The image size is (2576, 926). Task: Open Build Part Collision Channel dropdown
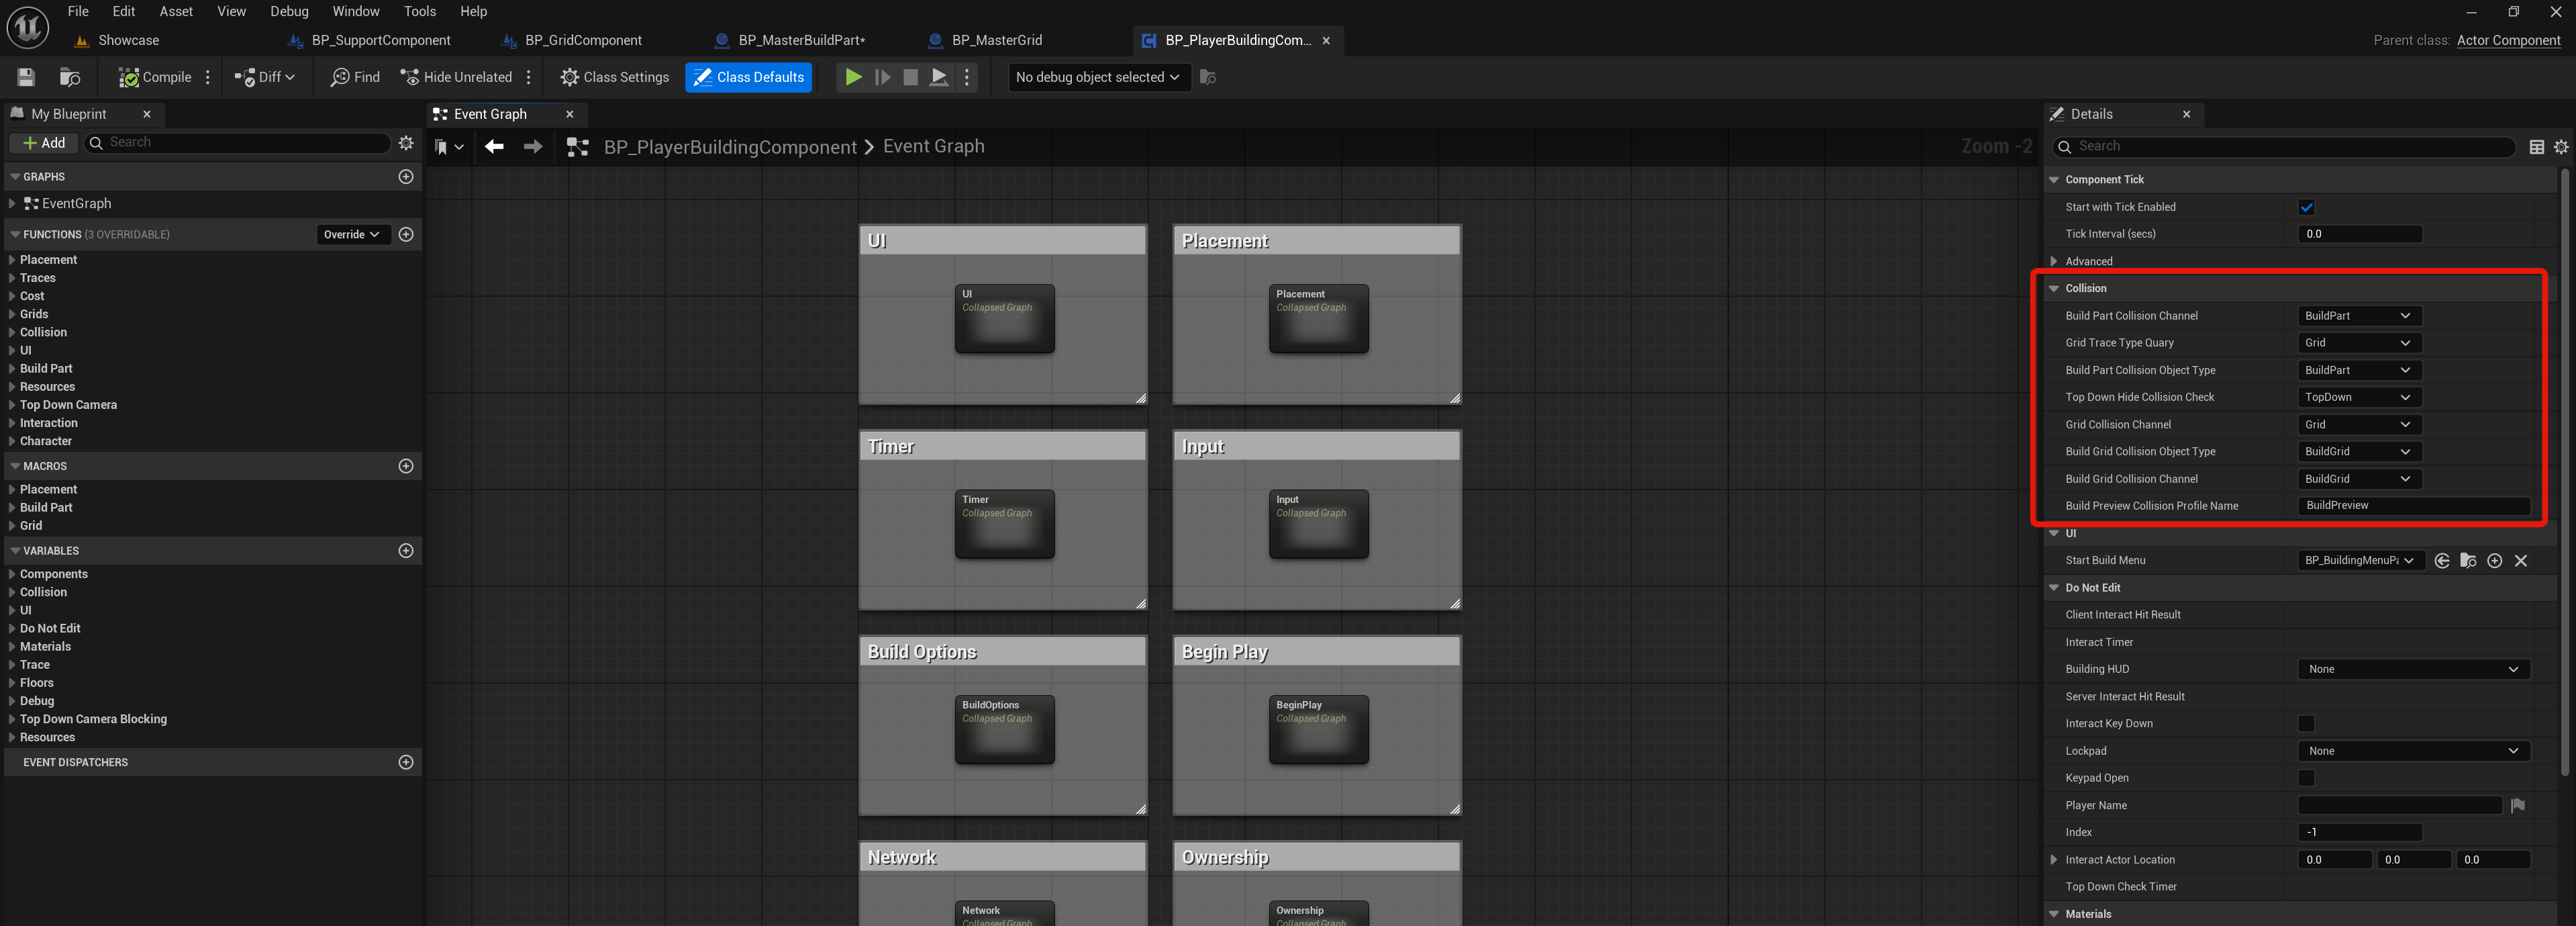(2358, 316)
